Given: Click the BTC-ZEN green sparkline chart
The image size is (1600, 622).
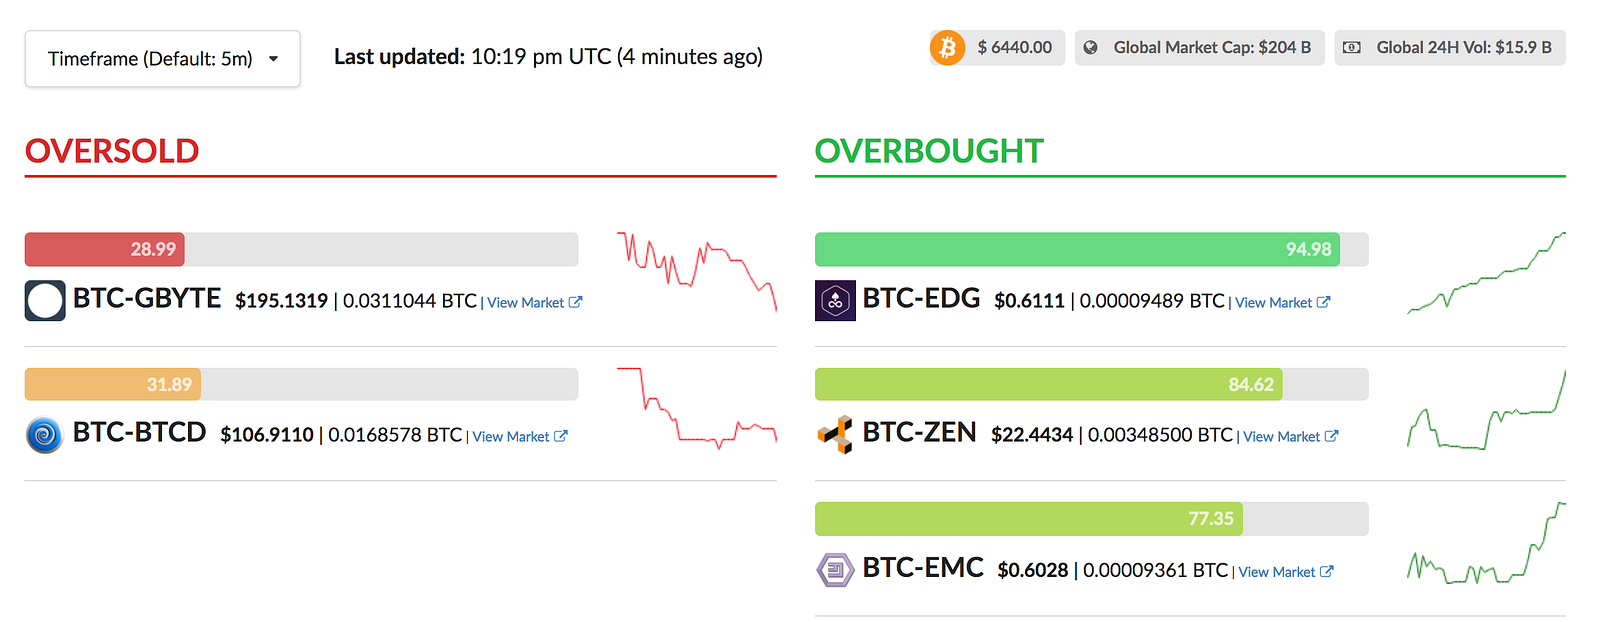Looking at the screenshot, I should pyautogui.click(x=1486, y=409).
